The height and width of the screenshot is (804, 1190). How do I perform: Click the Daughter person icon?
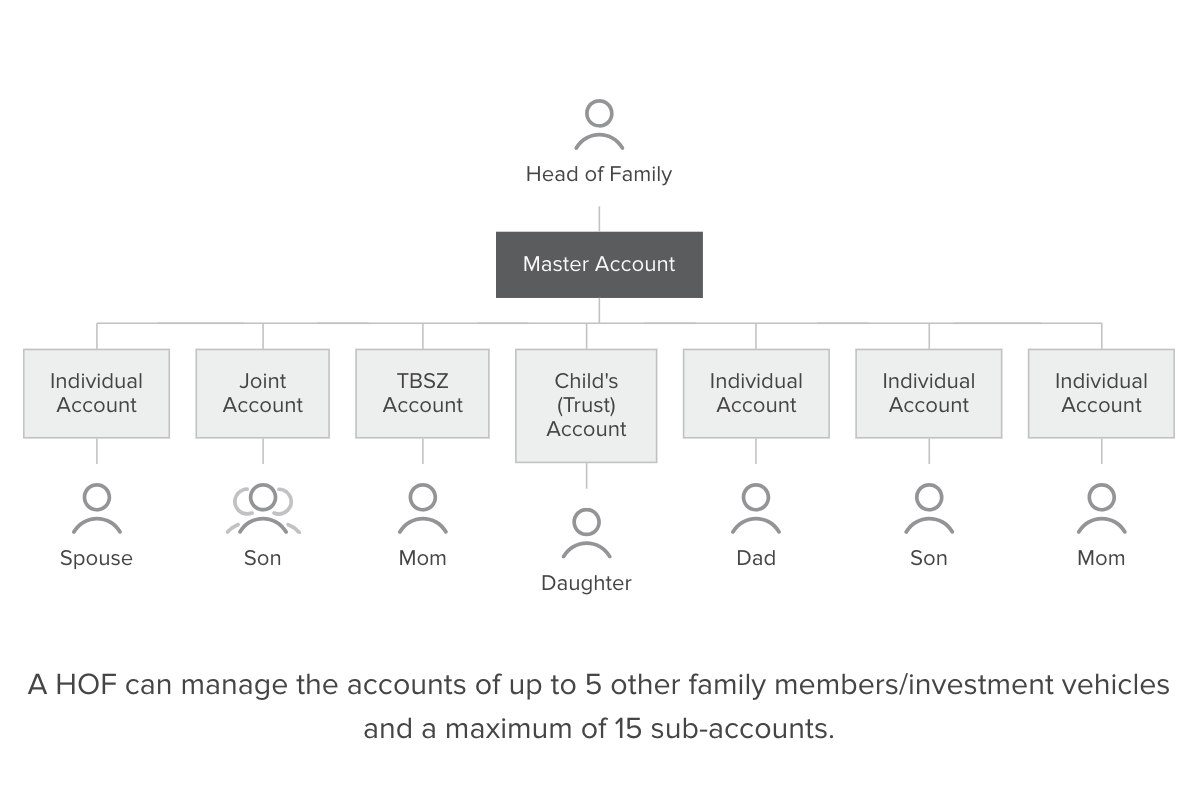586,534
